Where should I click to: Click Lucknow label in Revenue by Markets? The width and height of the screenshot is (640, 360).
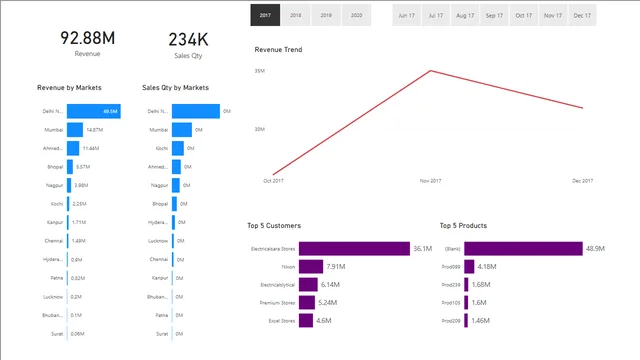(53, 297)
